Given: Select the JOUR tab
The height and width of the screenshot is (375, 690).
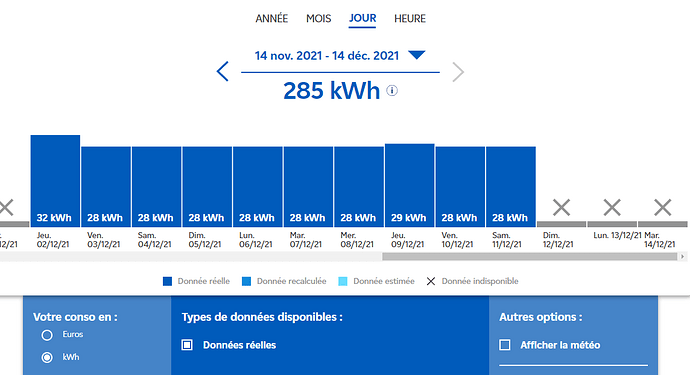Looking at the screenshot, I should pyautogui.click(x=362, y=18).
